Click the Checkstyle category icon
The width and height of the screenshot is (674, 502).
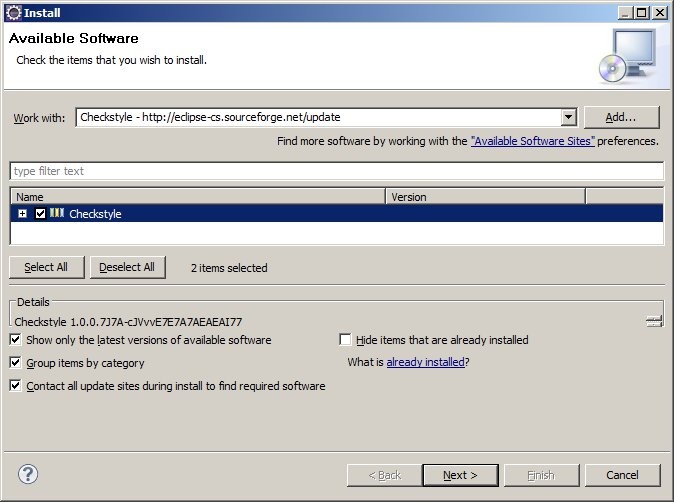click(57, 213)
